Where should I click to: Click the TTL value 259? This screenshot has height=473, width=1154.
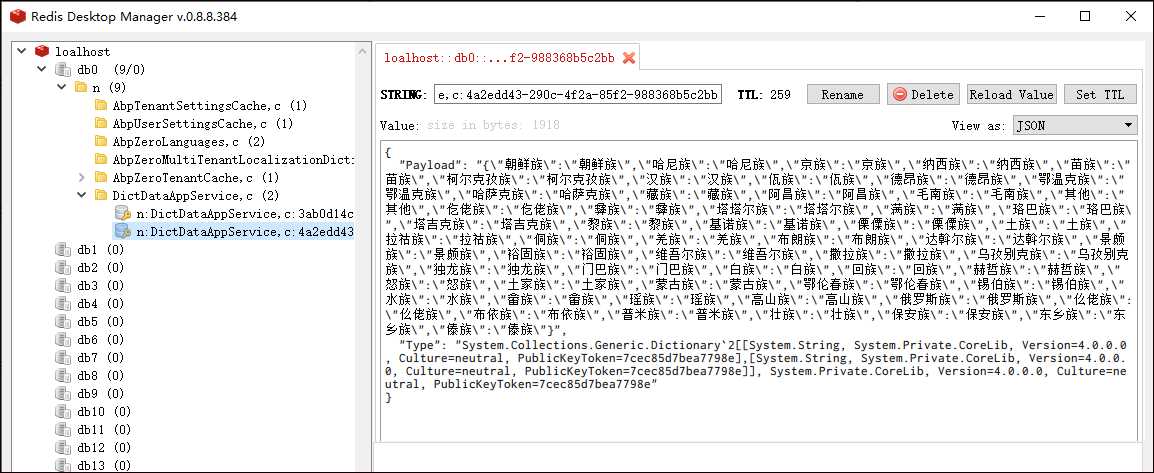[780, 95]
